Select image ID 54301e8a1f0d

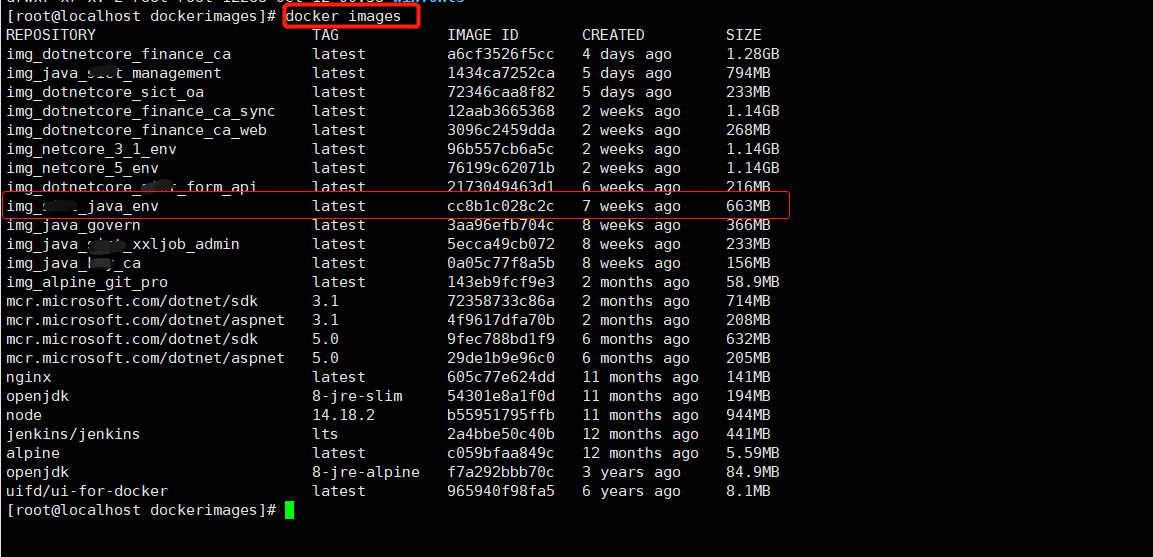tap(501, 397)
